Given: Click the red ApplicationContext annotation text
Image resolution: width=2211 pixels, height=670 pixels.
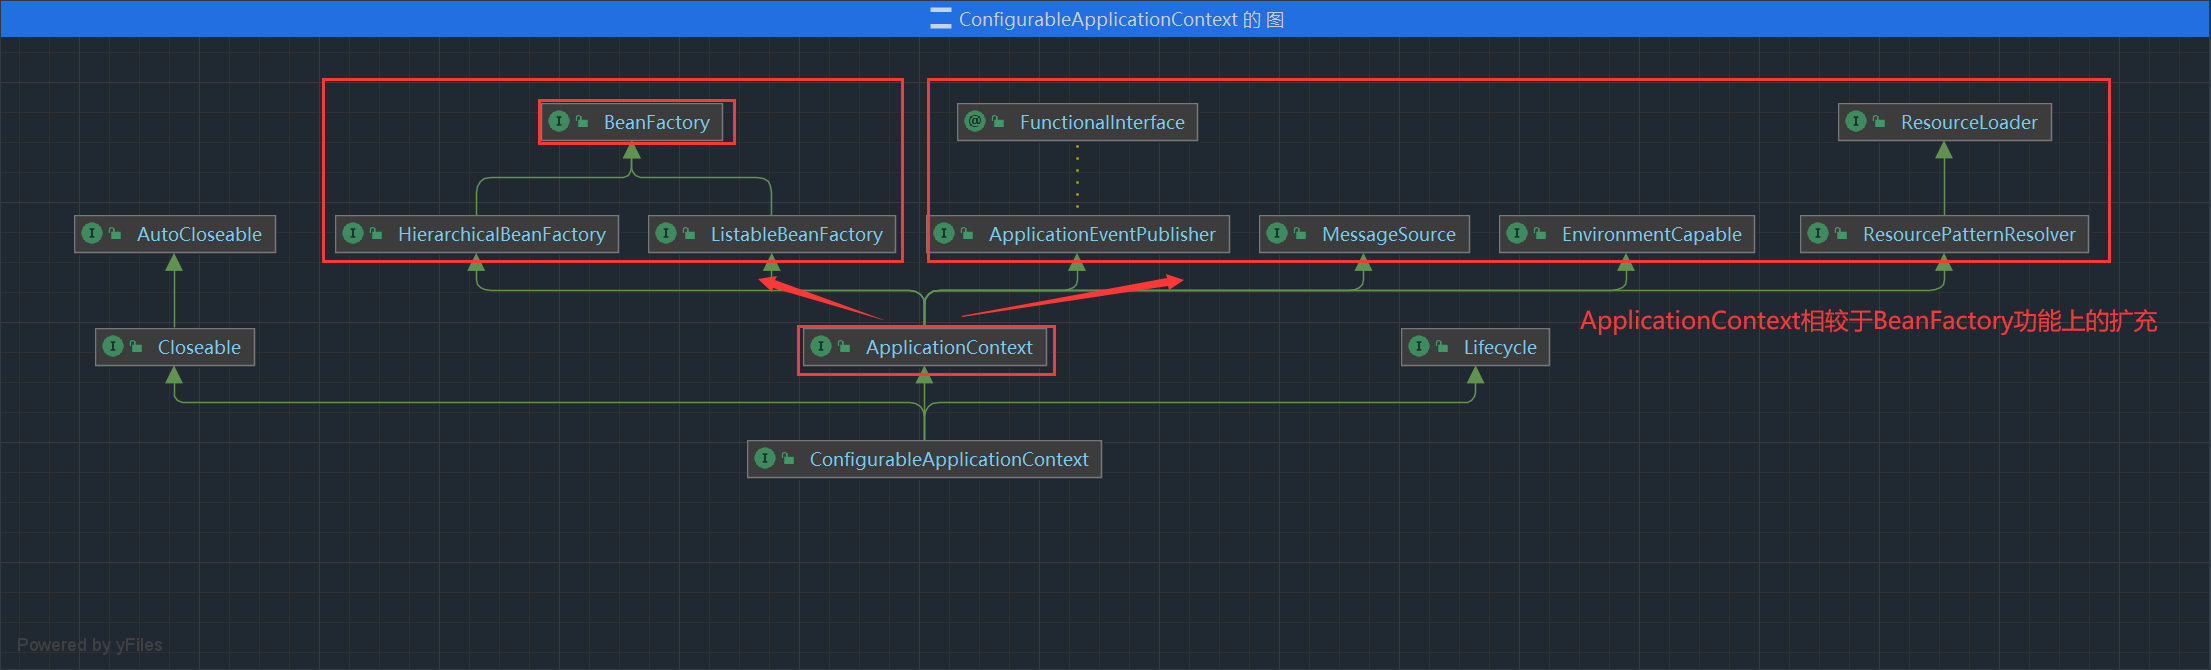Looking at the screenshot, I should pos(1867,321).
